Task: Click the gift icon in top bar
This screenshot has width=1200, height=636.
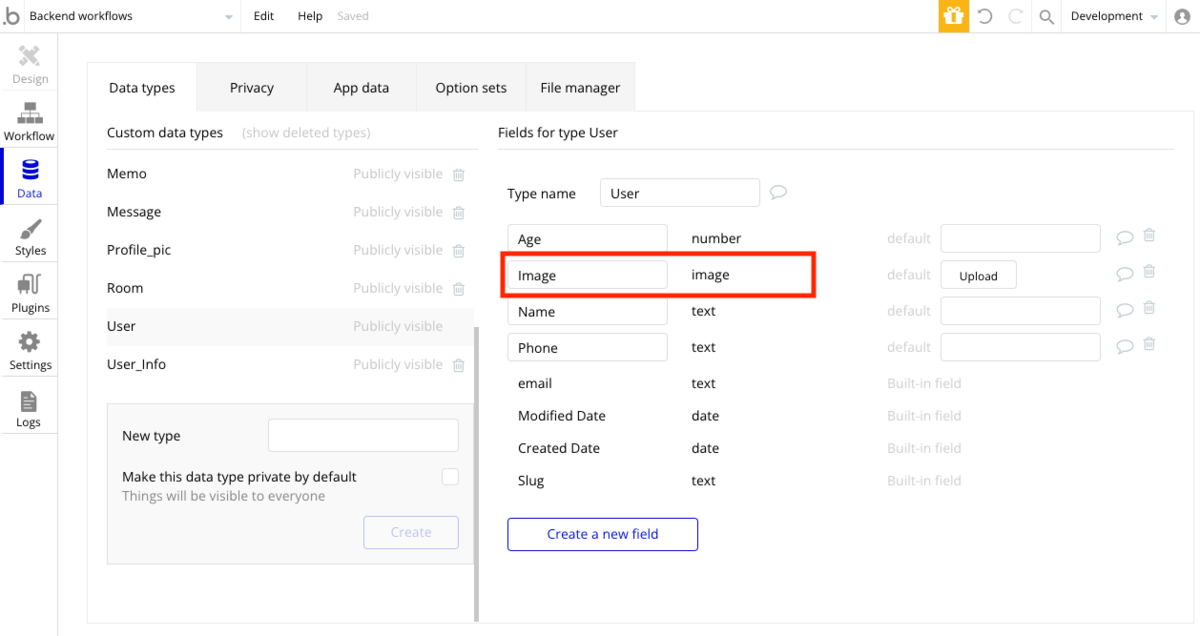Action: click(x=953, y=16)
